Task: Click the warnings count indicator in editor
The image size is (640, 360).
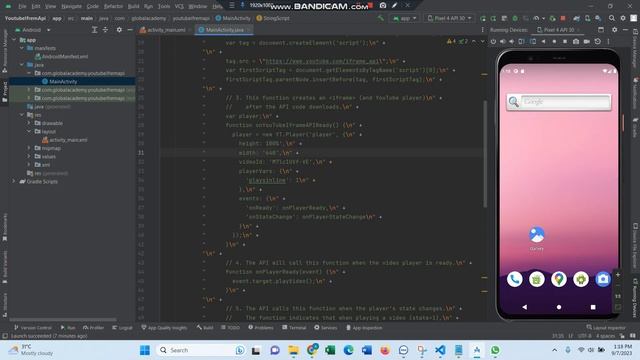Action: (x=451, y=41)
